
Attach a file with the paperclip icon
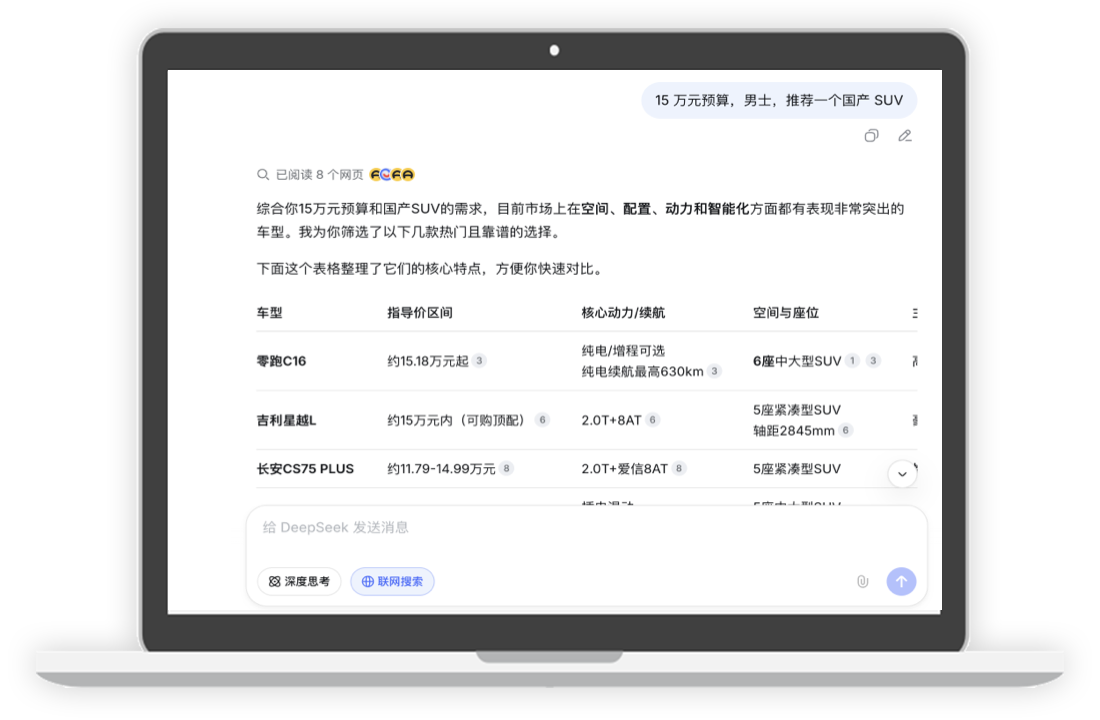862,581
